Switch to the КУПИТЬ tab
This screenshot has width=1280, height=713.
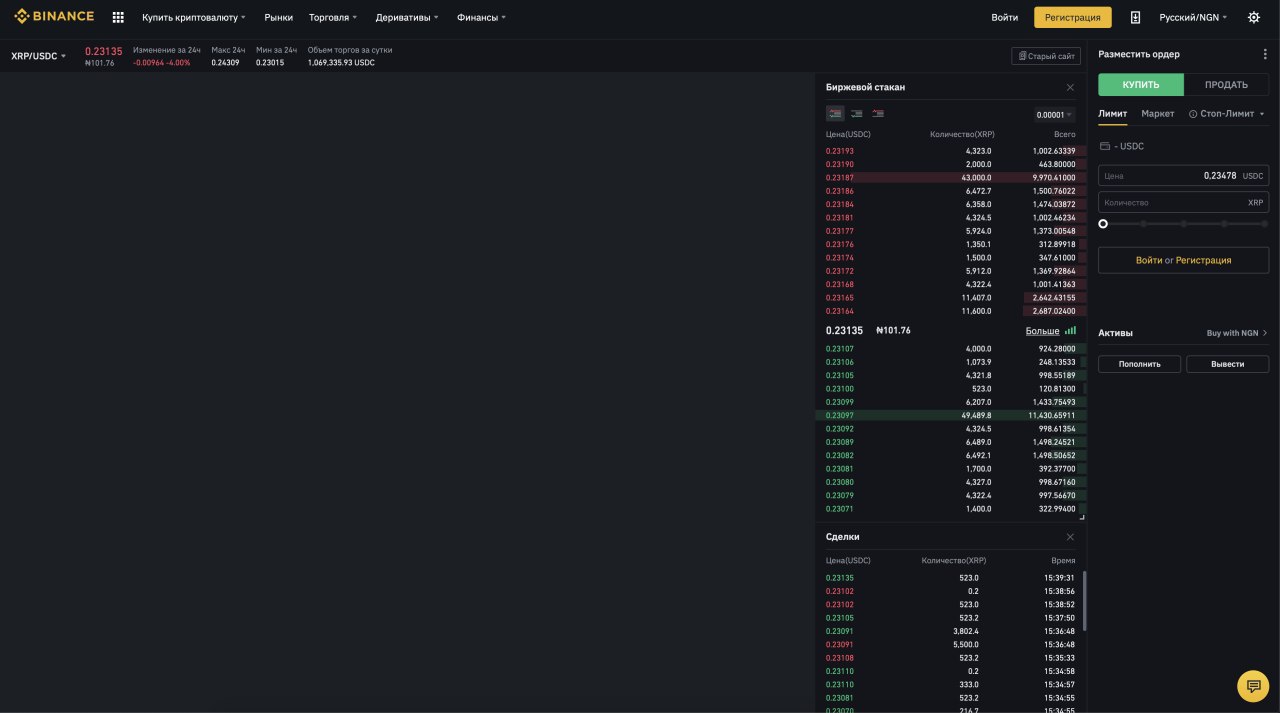click(1141, 85)
